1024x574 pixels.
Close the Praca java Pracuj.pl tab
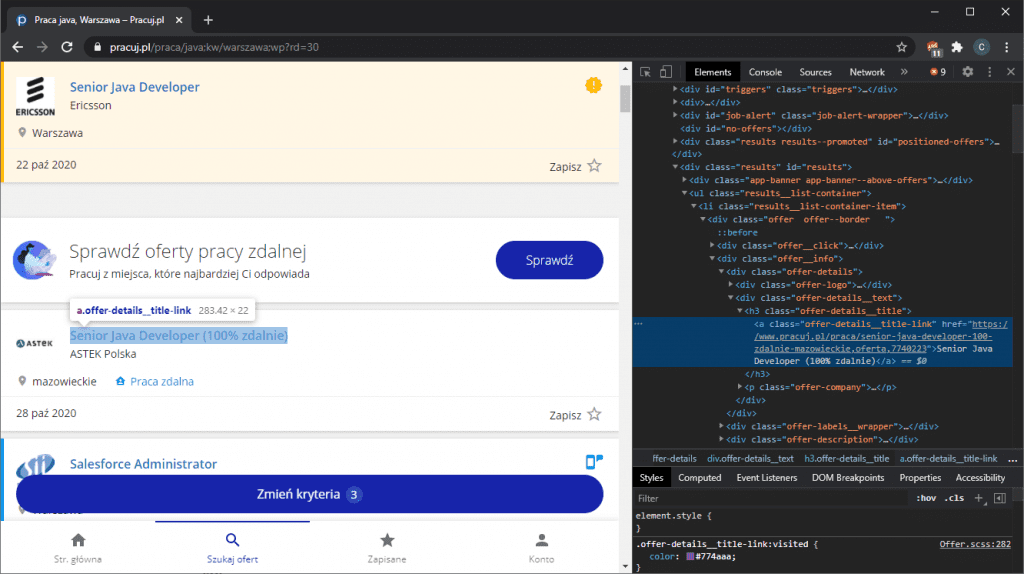coord(179,20)
